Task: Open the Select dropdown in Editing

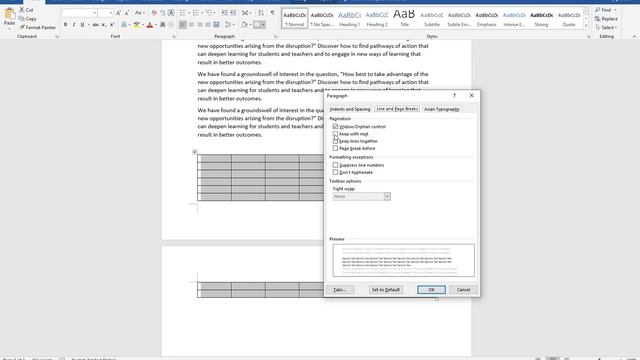Action: (606, 27)
